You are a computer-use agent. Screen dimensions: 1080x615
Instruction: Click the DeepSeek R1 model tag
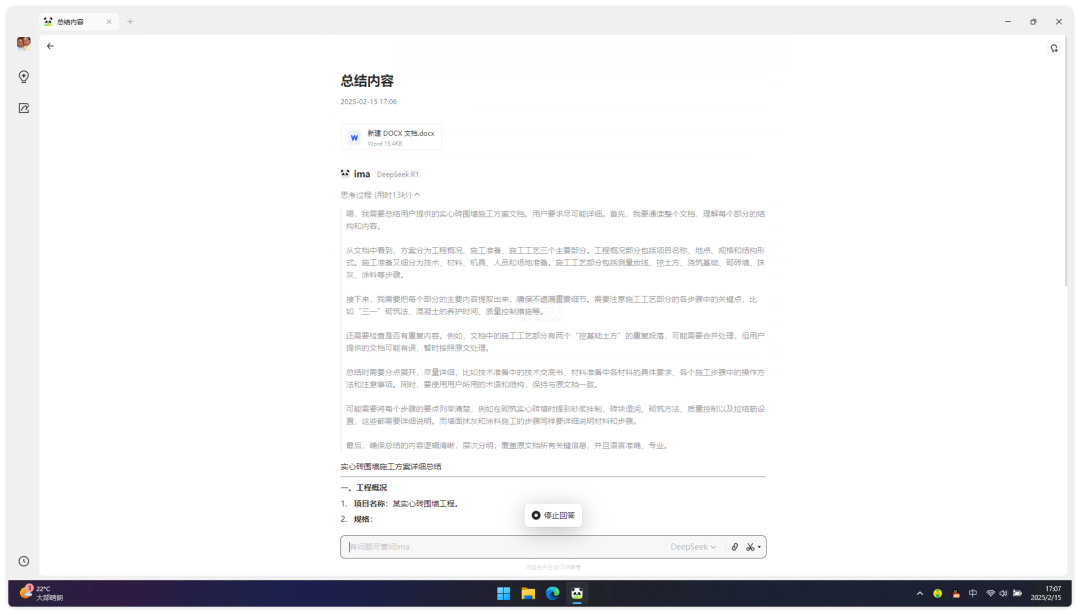click(398, 174)
